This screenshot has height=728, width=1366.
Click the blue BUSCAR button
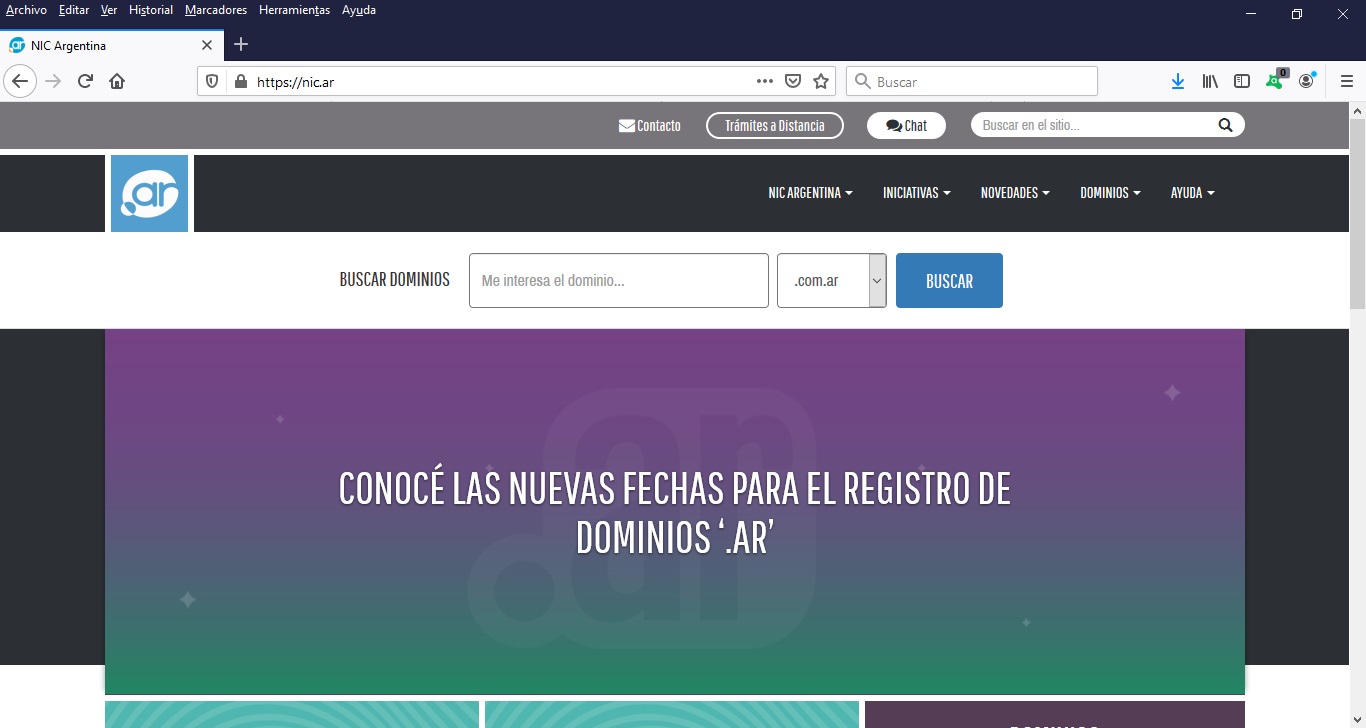coord(949,280)
